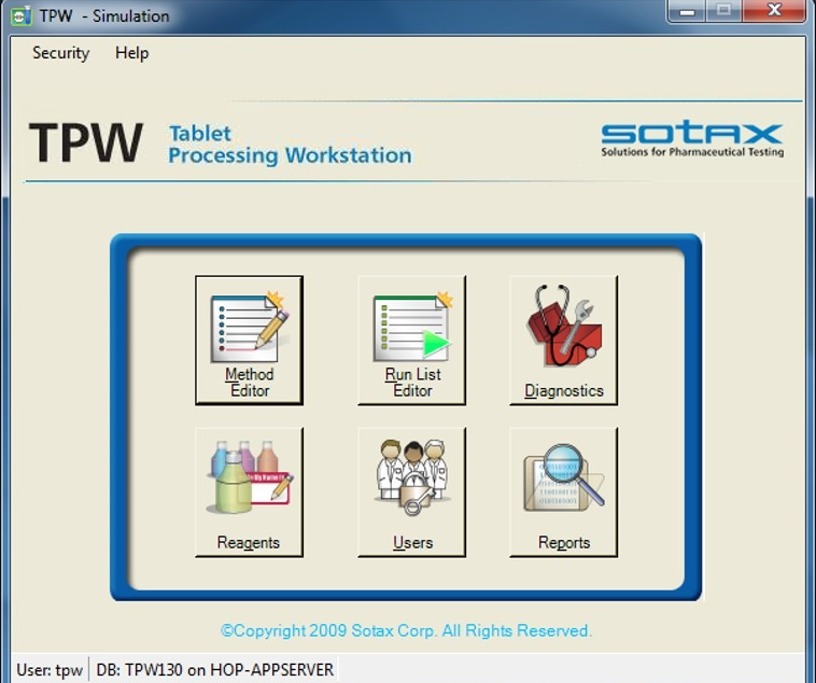This screenshot has height=683, width=816.
Task: Click the Sotax logo
Action: [x=692, y=140]
